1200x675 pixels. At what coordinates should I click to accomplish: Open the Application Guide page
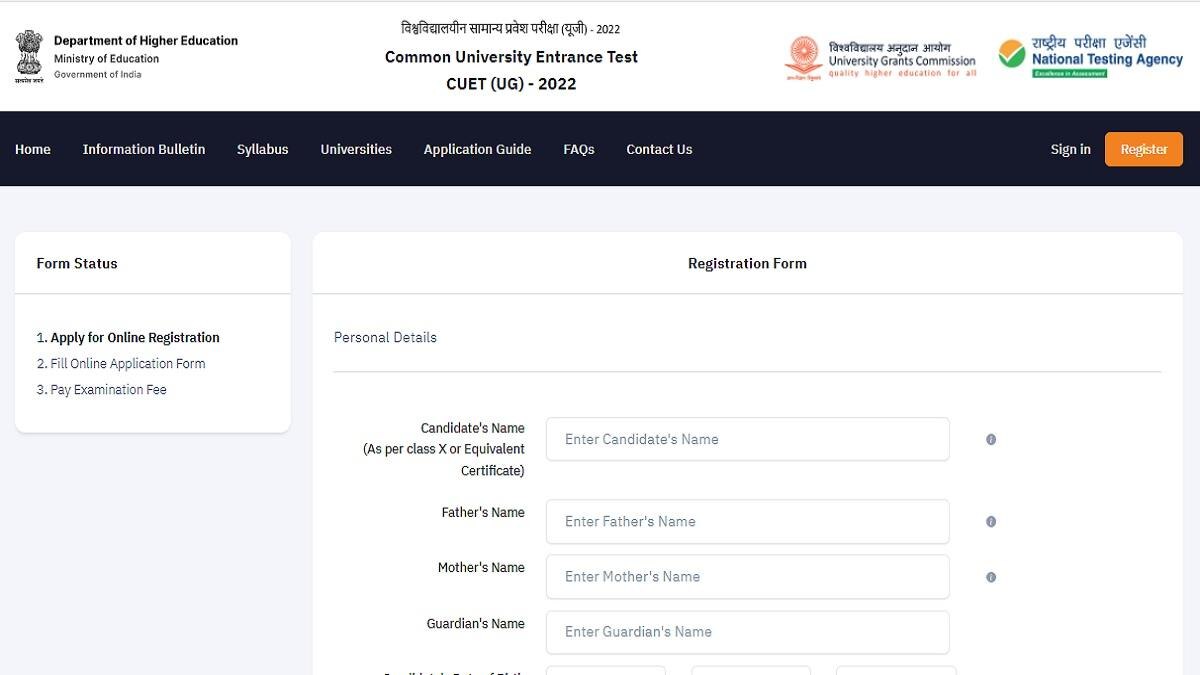[x=477, y=149]
